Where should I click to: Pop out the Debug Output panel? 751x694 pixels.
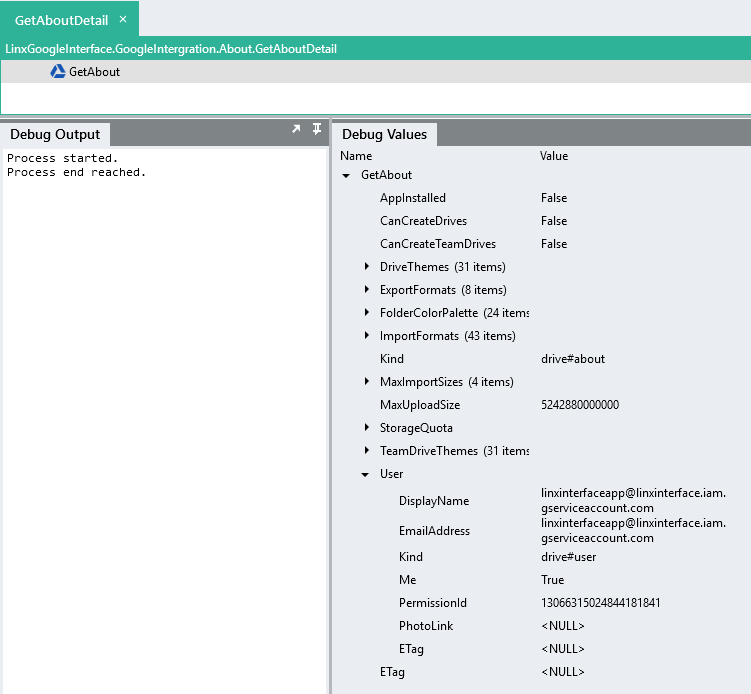[x=296, y=129]
